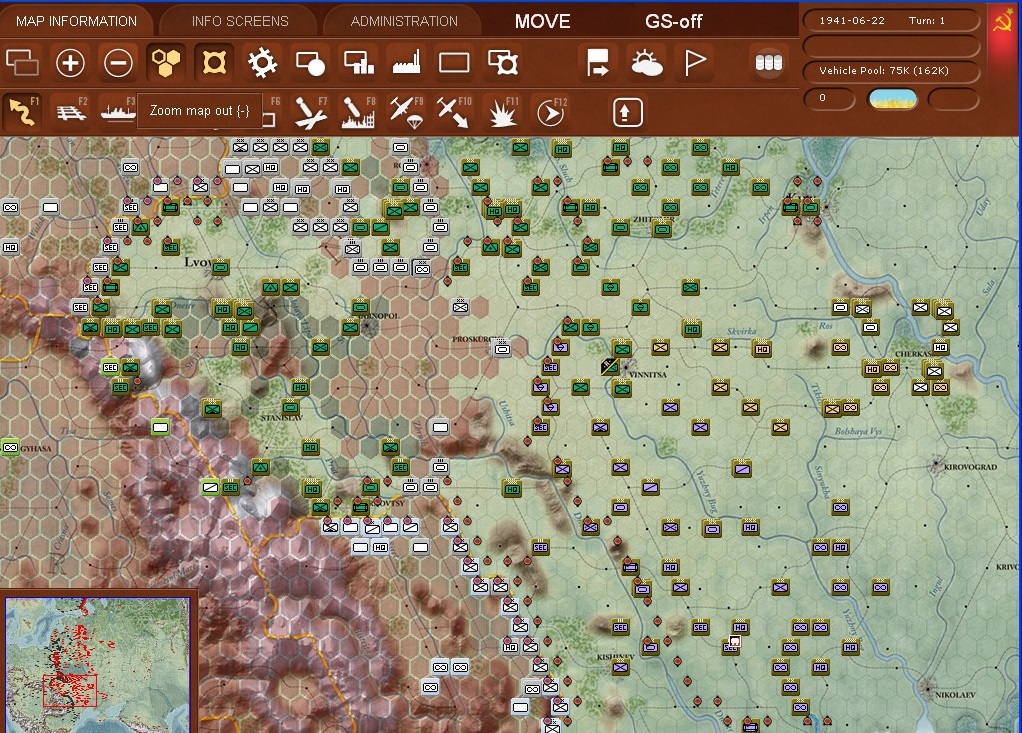Select F2 Rail mode icon

tap(71, 112)
